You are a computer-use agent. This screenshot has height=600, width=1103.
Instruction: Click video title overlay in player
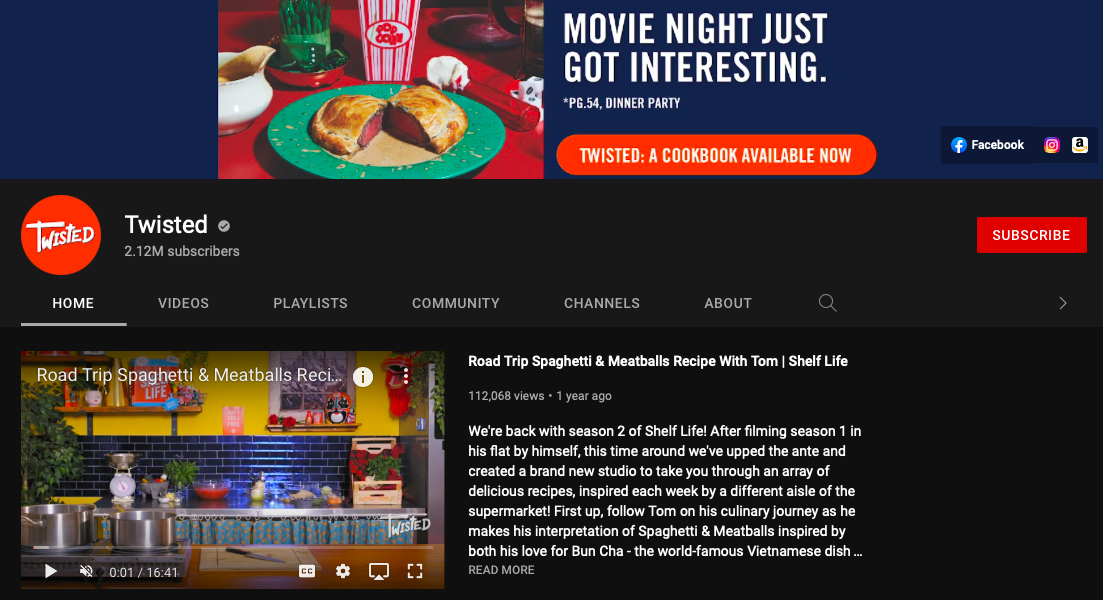(x=189, y=375)
